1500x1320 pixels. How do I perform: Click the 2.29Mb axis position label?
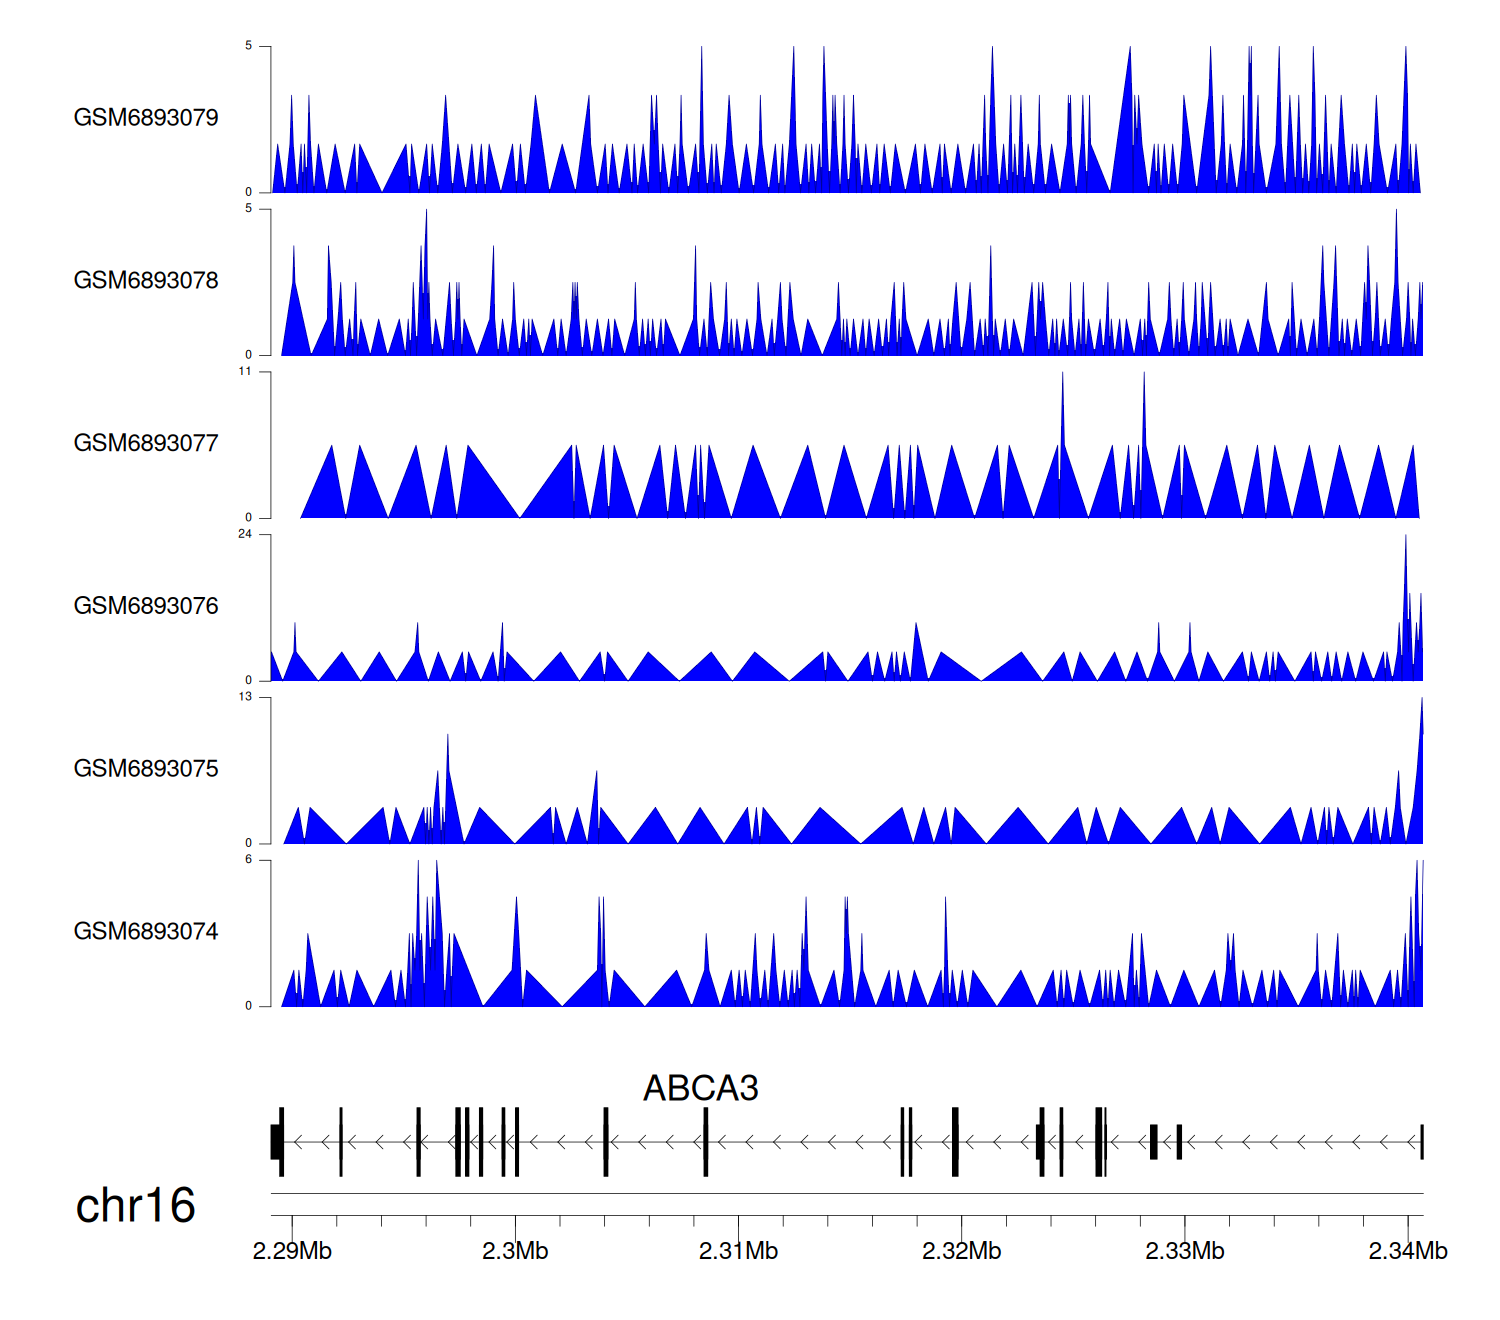(292, 1251)
